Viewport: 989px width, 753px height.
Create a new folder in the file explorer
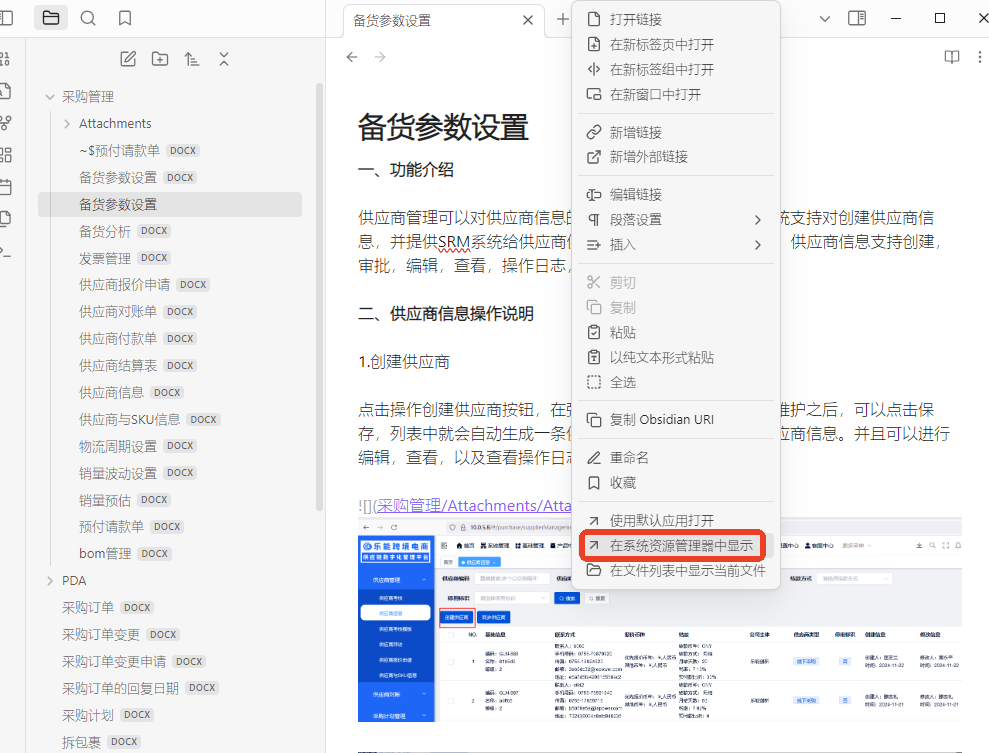click(x=159, y=59)
